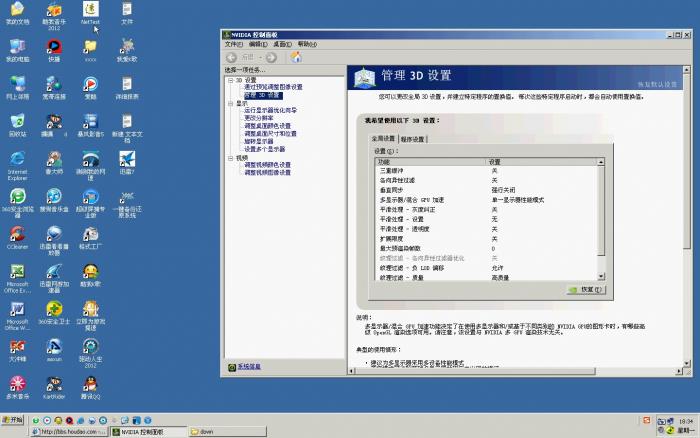This screenshot has width=700, height=438.
Task: Switch to the 程序设置 tab
Action: 412,139
